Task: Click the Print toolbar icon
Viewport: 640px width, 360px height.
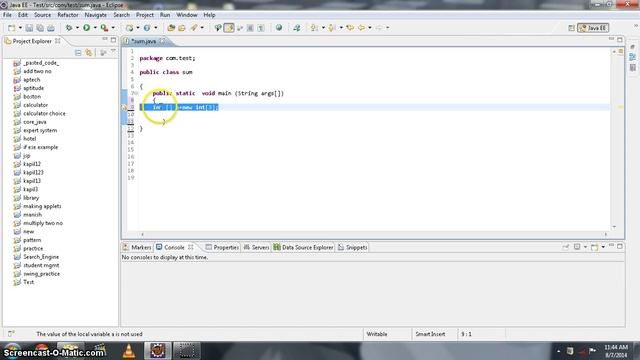Action: pos(51,28)
